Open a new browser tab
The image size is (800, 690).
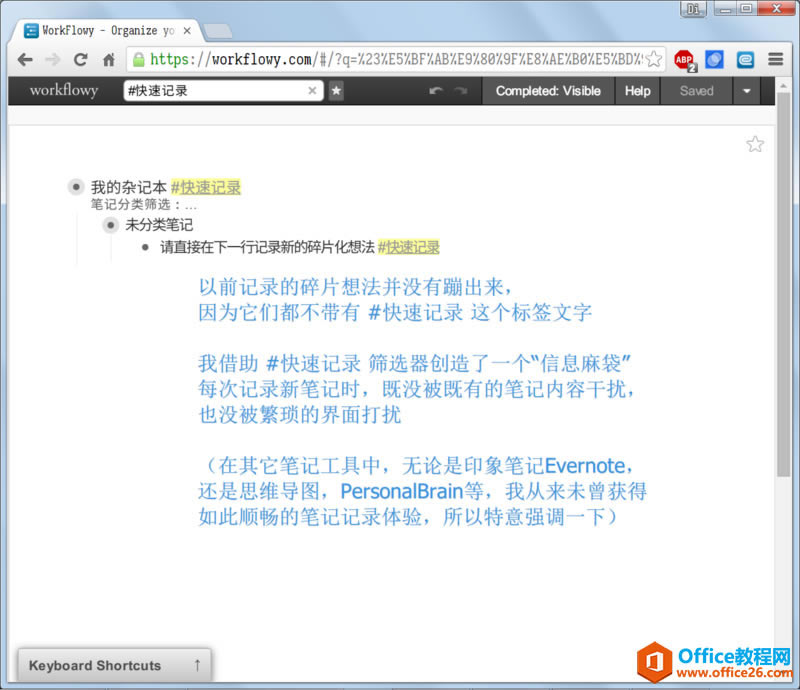[x=218, y=32]
